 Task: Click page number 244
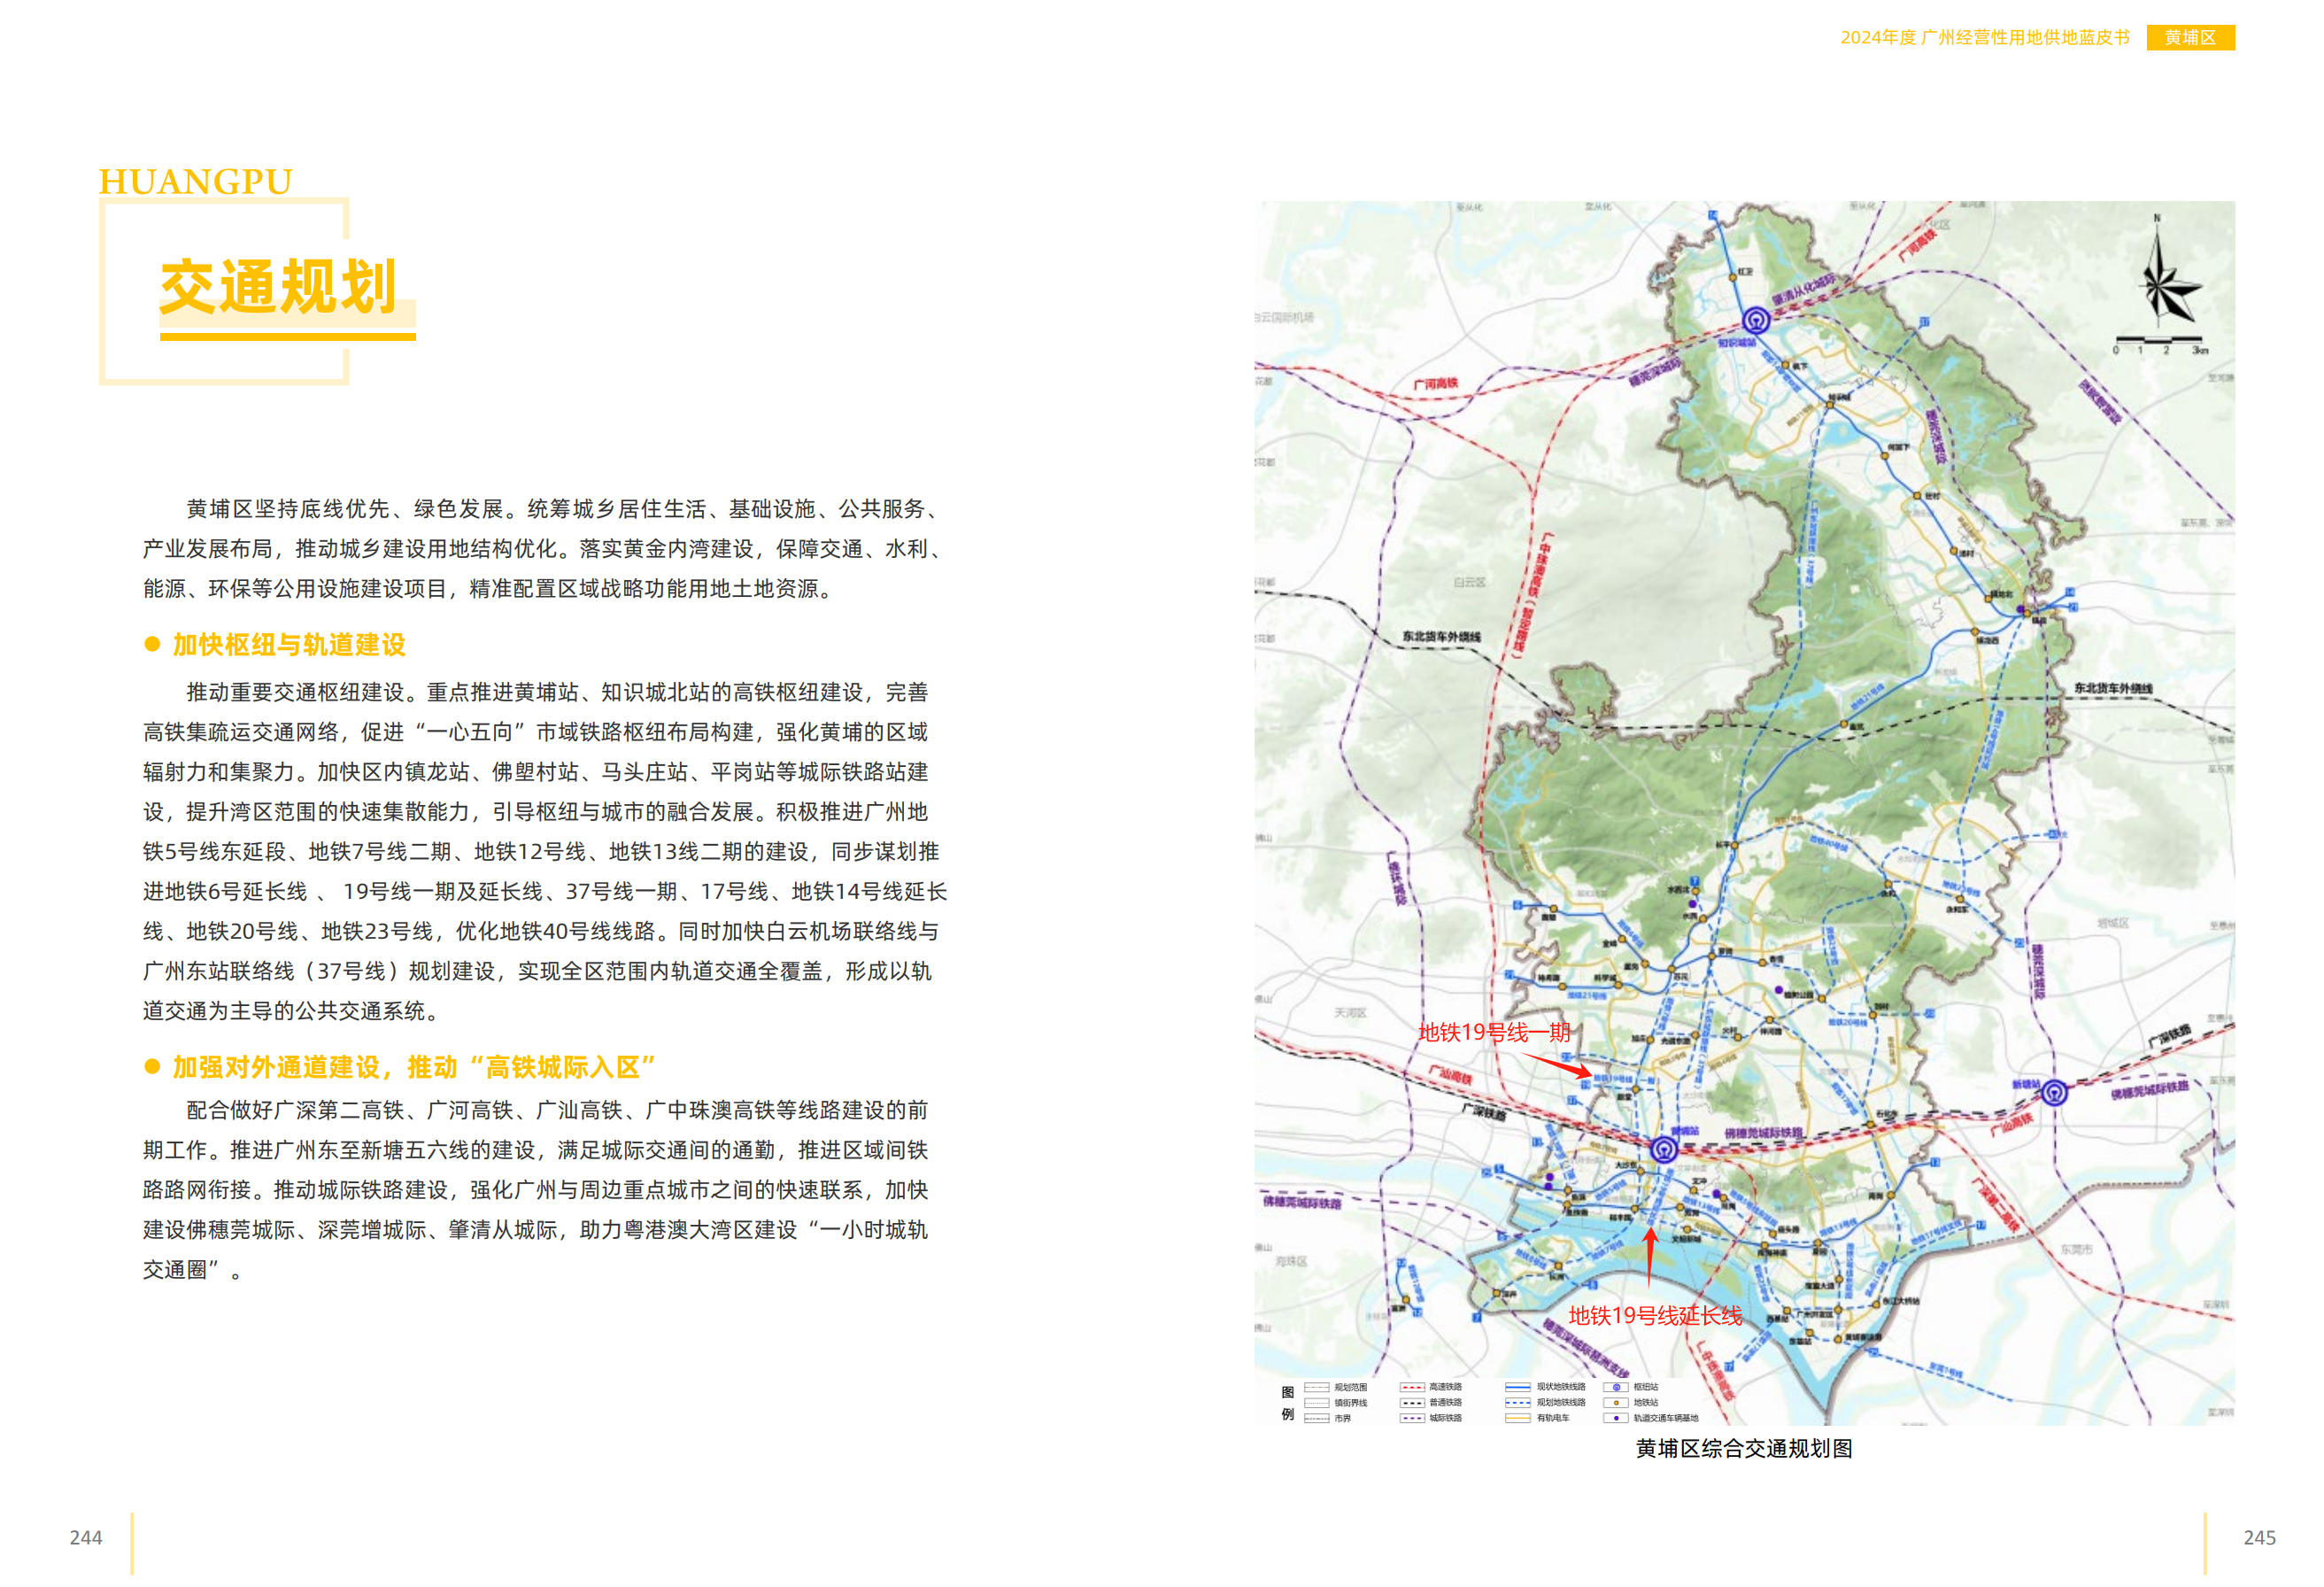coord(86,1538)
